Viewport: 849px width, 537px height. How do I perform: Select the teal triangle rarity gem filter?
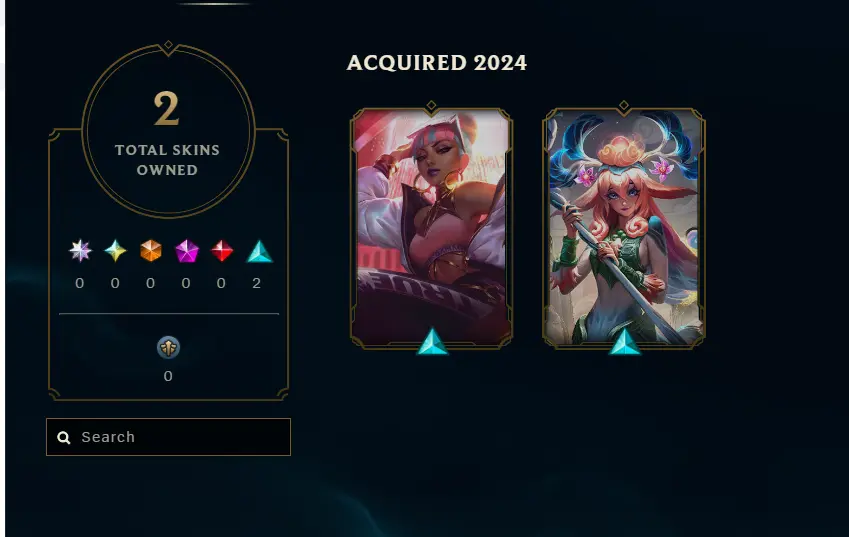click(x=259, y=252)
